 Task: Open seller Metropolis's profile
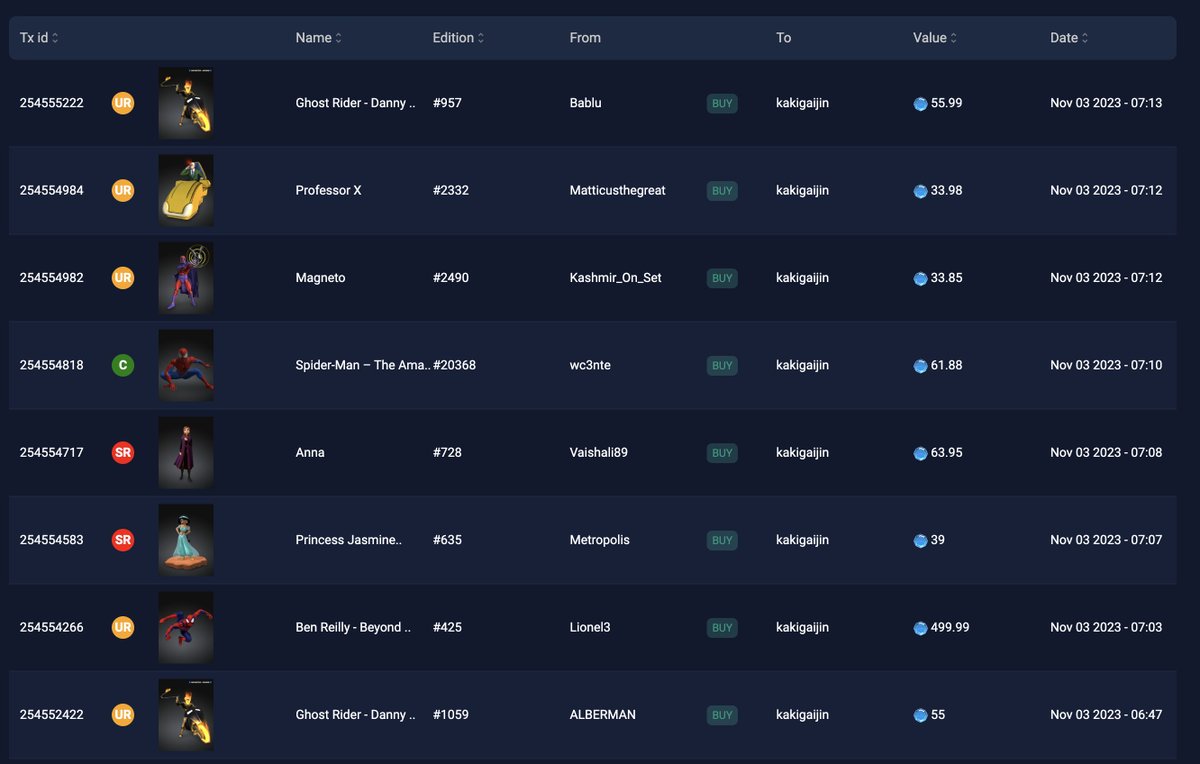(x=599, y=540)
